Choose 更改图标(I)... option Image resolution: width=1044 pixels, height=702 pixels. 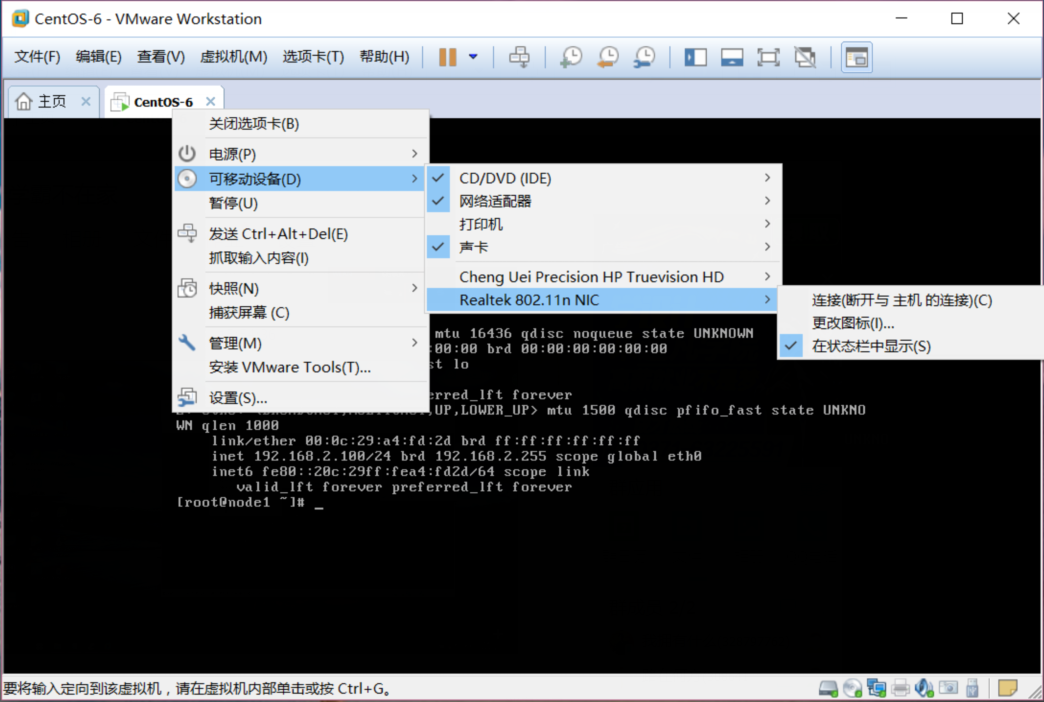click(x=911, y=323)
